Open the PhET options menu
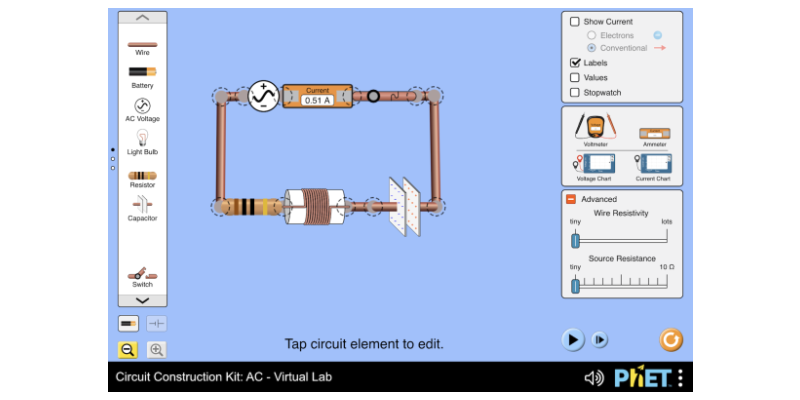 tap(680, 378)
